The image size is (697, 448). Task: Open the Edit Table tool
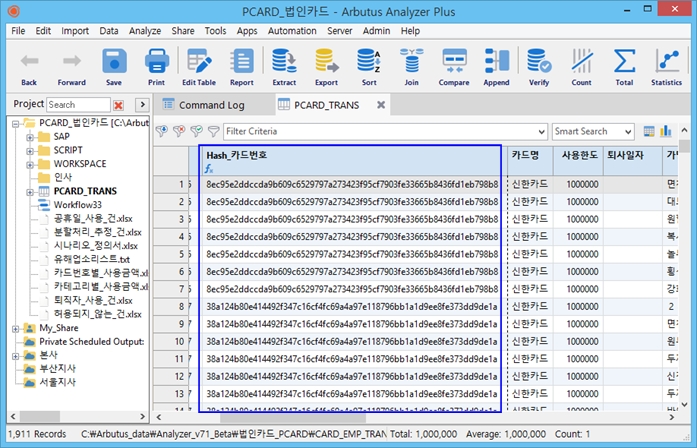point(199,67)
